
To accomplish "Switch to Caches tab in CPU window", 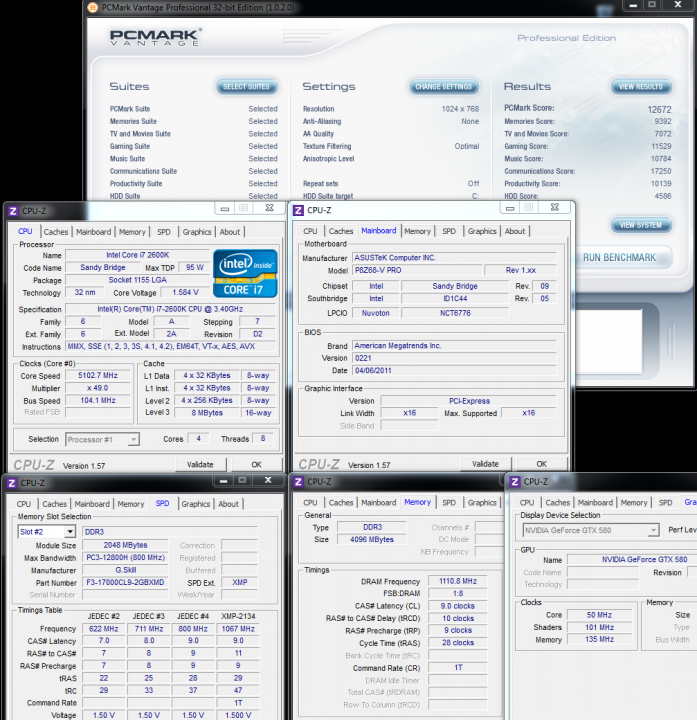I will coord(56,232).
